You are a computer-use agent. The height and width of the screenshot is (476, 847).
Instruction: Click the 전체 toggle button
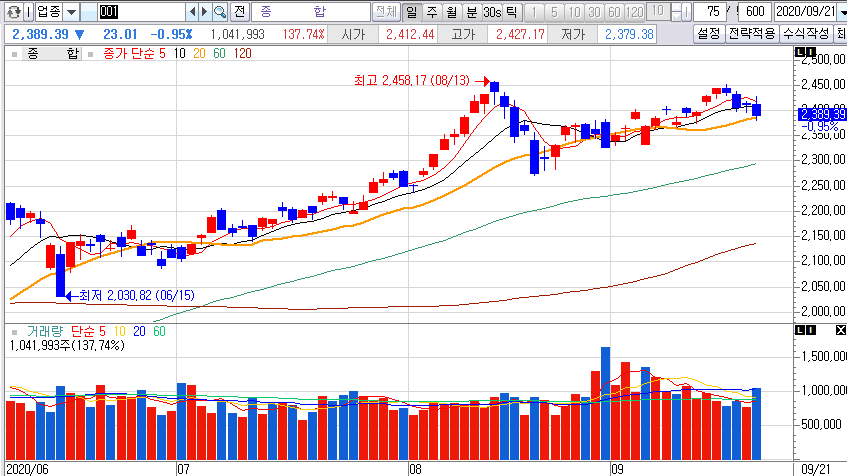point(386,11)
